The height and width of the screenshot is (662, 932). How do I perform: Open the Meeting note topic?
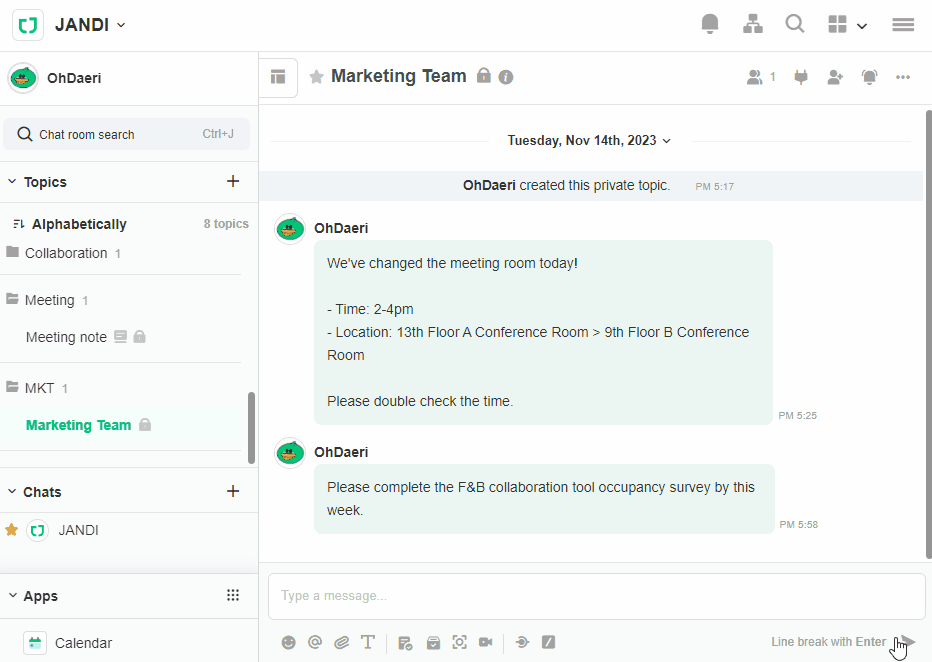(x=66, y=337)
